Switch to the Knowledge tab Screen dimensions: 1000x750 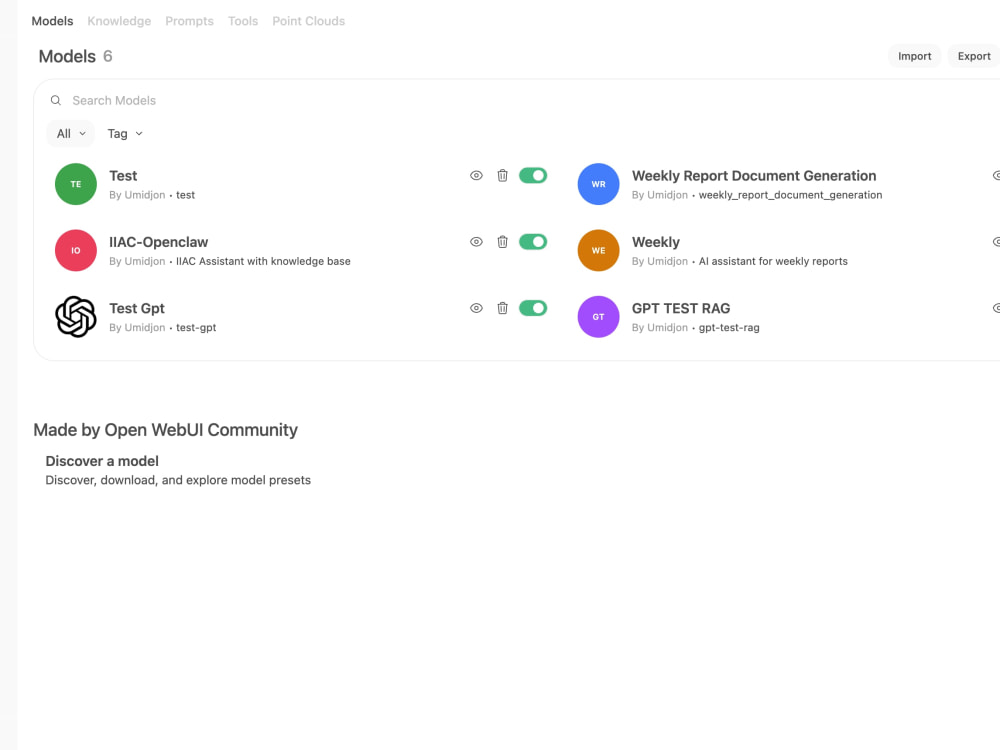point(119,21)
